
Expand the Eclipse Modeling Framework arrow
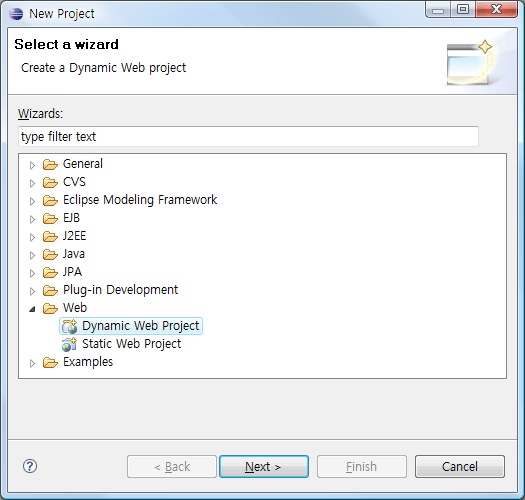[x=32, y=201]
